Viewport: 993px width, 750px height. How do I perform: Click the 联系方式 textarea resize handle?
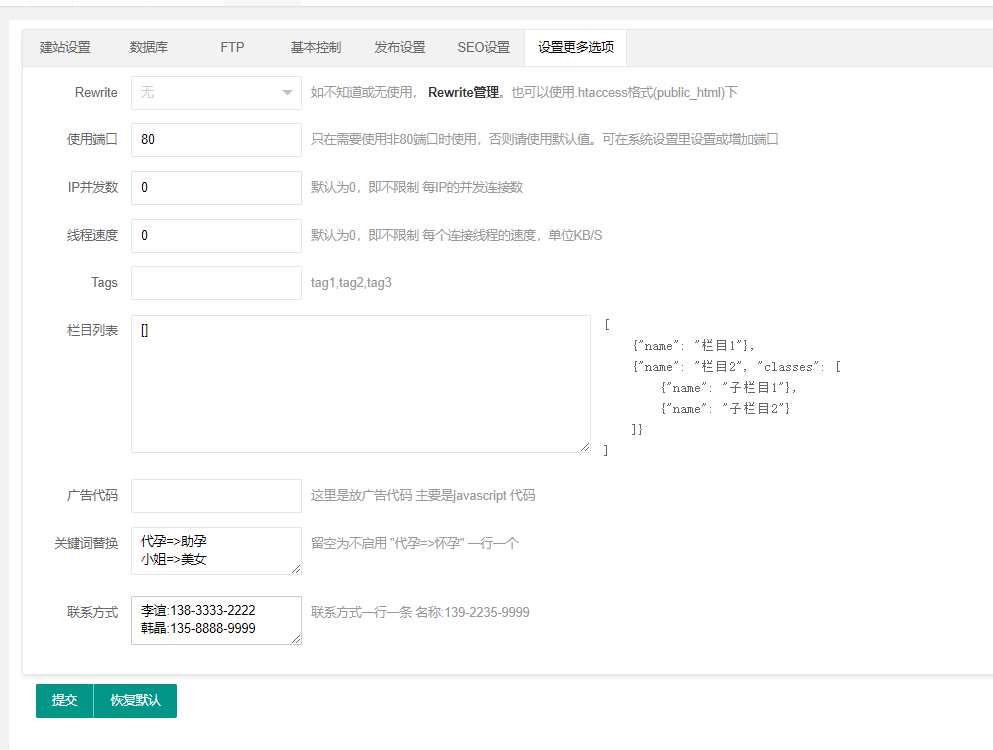[x=296, y=639]
